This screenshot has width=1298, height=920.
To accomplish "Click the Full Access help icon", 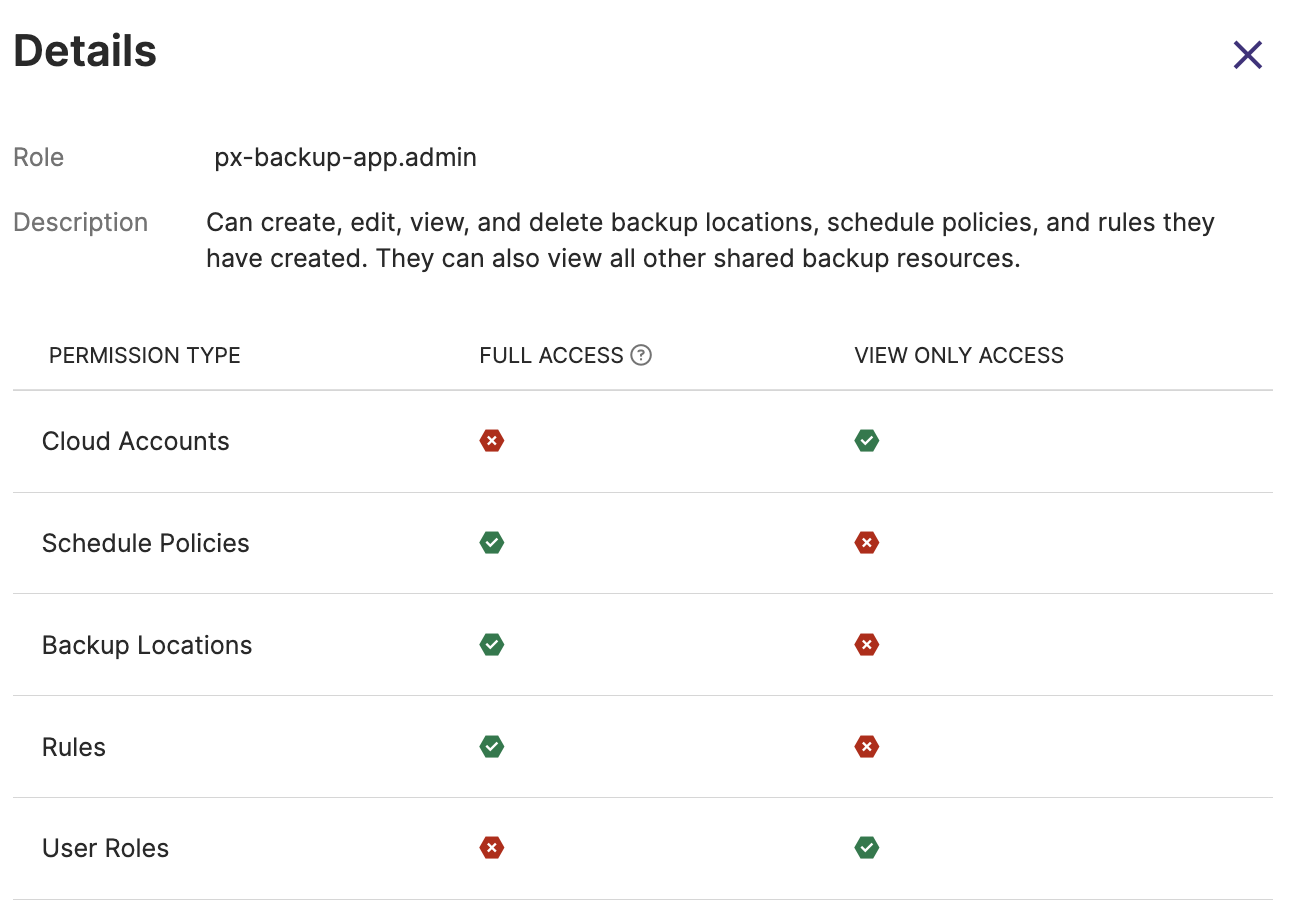I will [641, 355].
